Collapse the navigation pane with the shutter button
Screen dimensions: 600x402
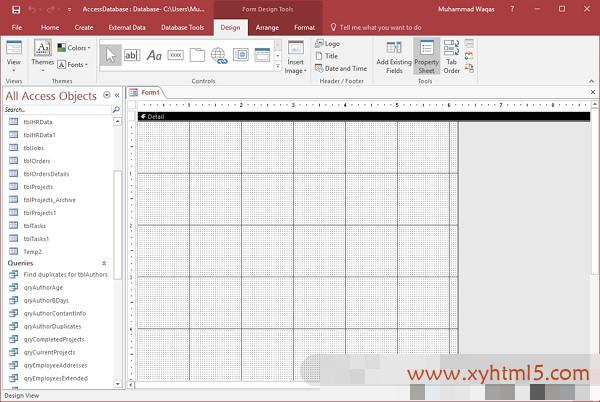pyautogui.click(x=117, y=96)
